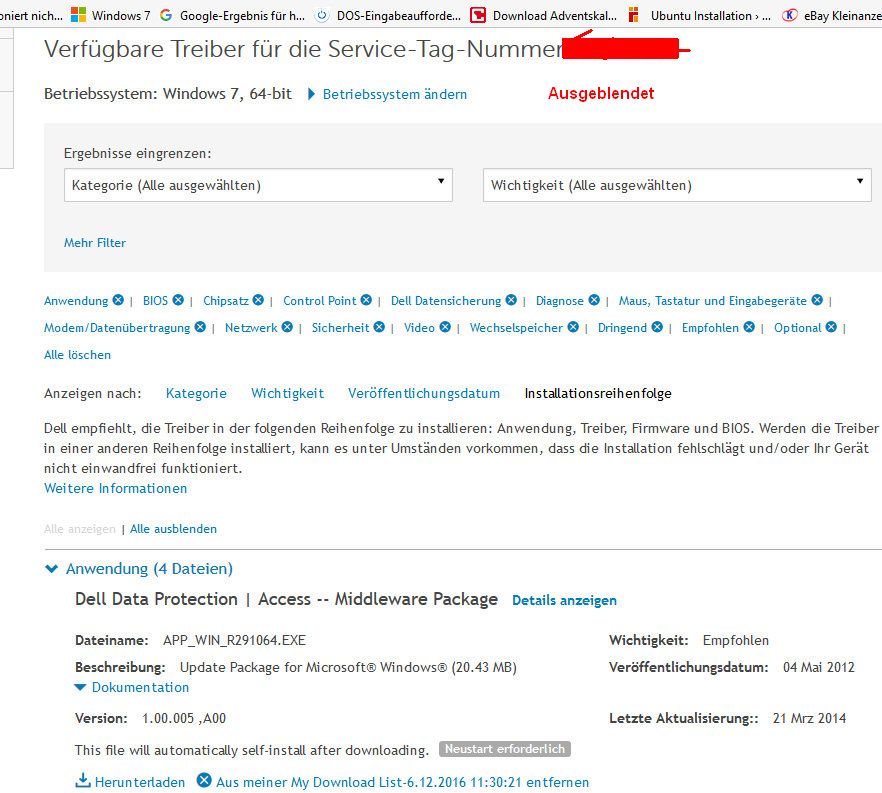Remove the Modem/Datenübertragung filter tag
Viewport: 882px width, 793px height.
coord(200,327)
